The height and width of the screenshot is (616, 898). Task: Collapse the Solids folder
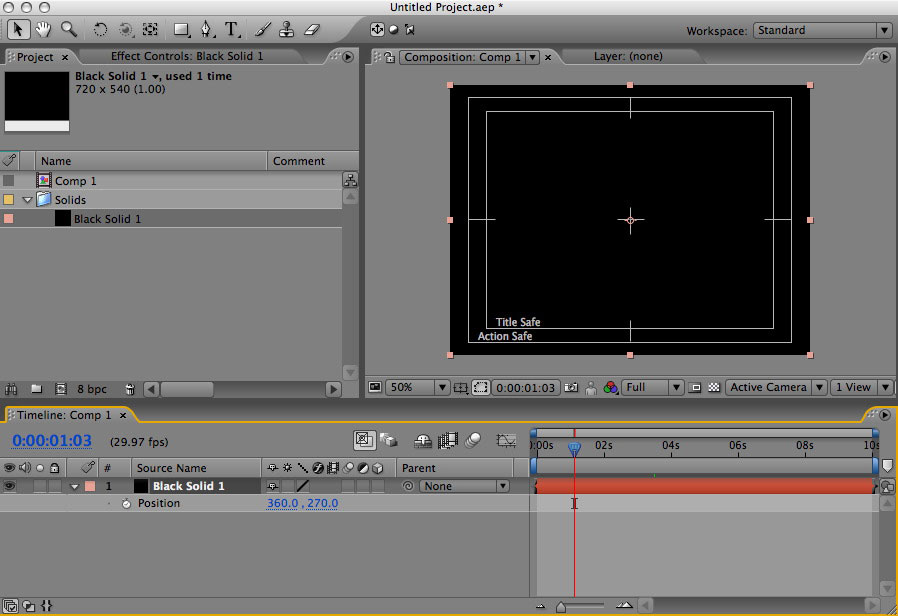pyautogui.click(x=27, y=200)
